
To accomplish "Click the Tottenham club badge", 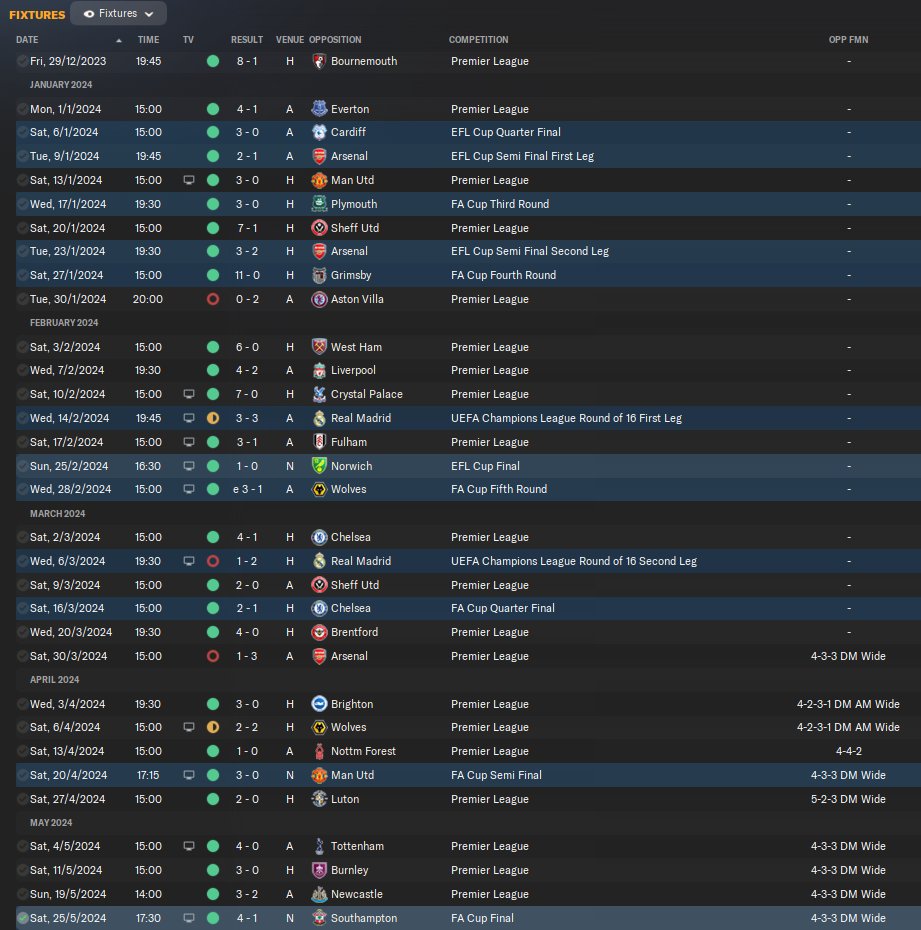I will 319,846.
